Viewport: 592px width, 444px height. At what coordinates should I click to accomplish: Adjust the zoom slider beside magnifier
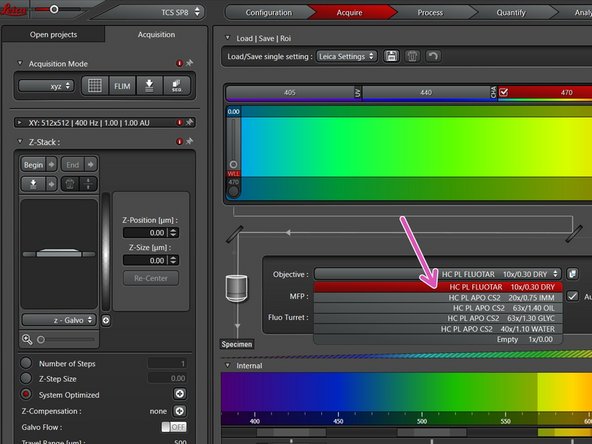click(x=66, y=340)
